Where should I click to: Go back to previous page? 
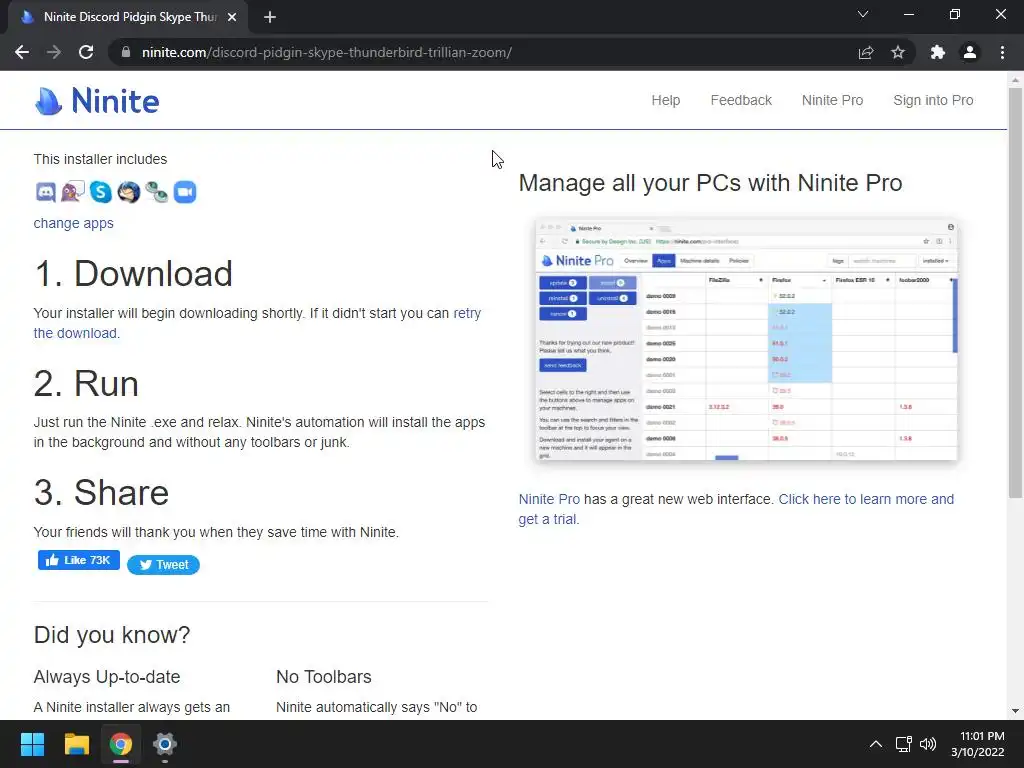tap(22, 52)
